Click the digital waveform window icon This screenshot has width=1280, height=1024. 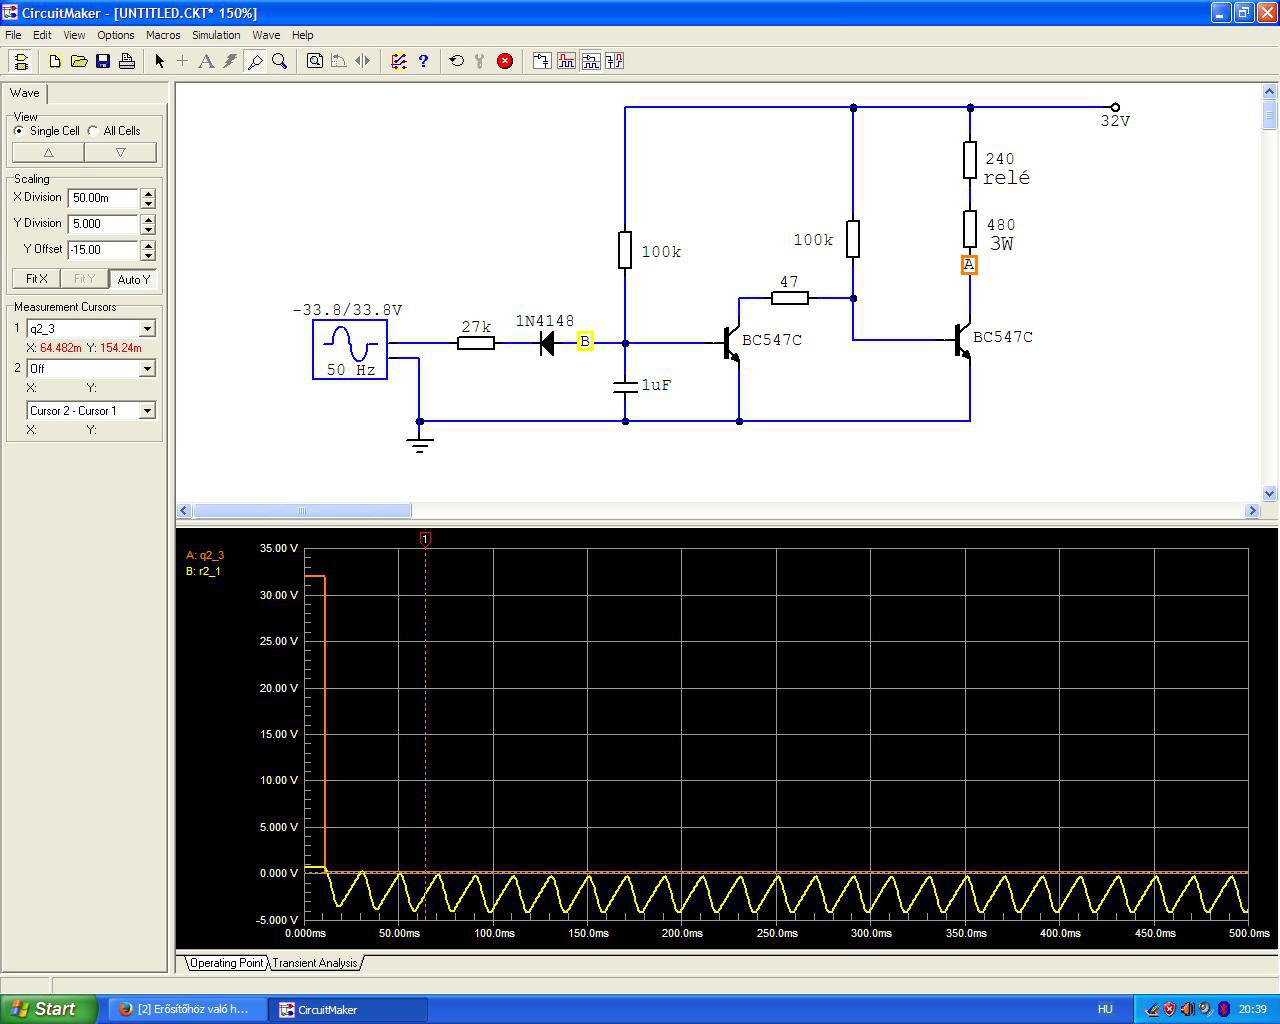(x=590, y=61)
